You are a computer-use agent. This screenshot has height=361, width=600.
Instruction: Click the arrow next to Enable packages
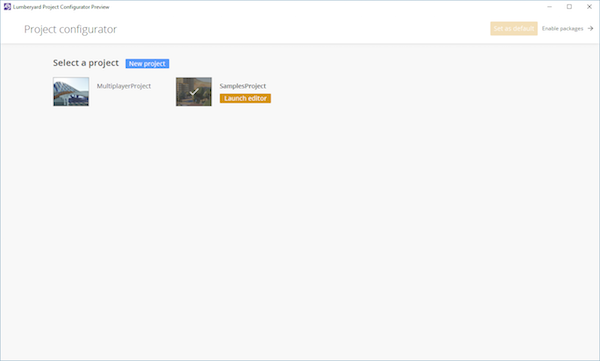click(x=590, y=28)
